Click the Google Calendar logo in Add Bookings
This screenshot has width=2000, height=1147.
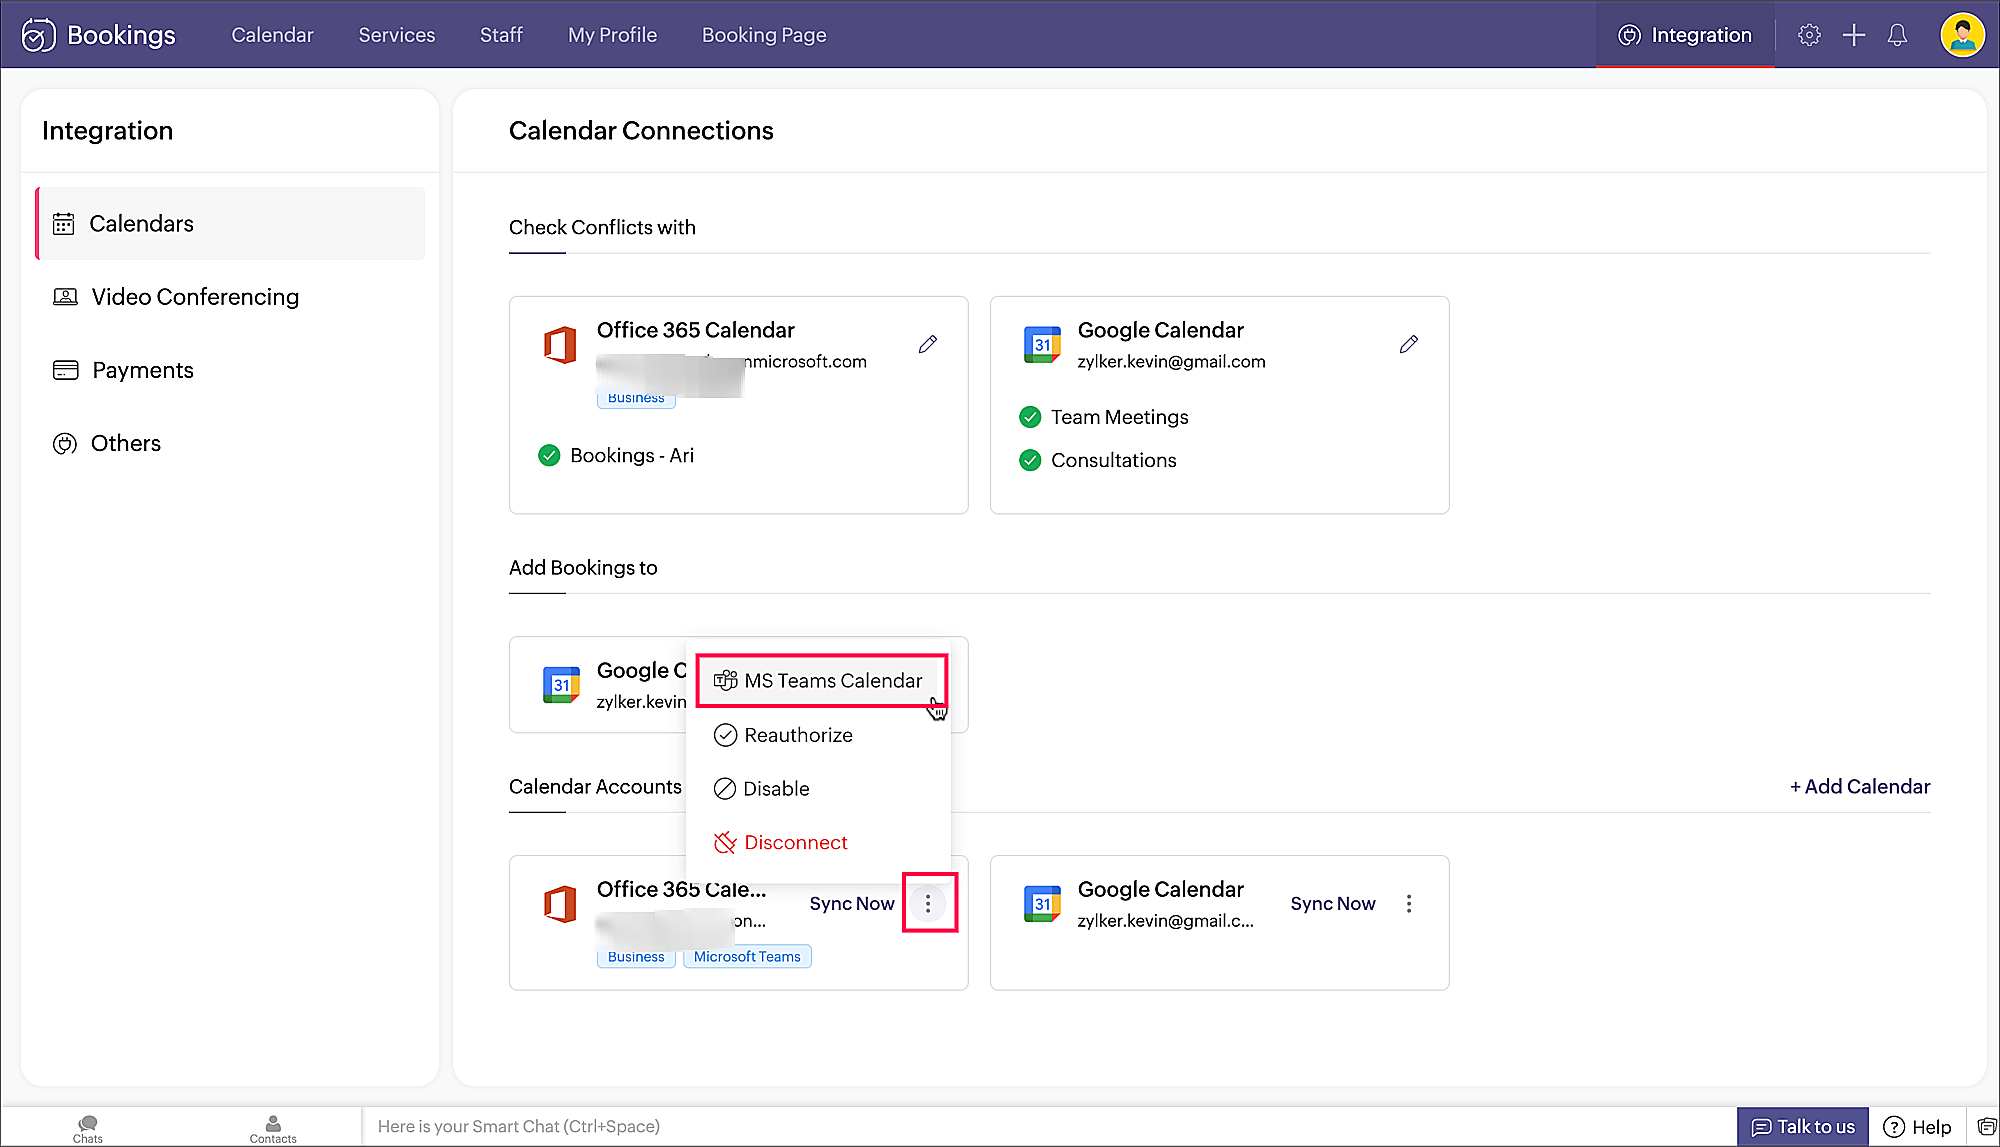tap(561, 685)
